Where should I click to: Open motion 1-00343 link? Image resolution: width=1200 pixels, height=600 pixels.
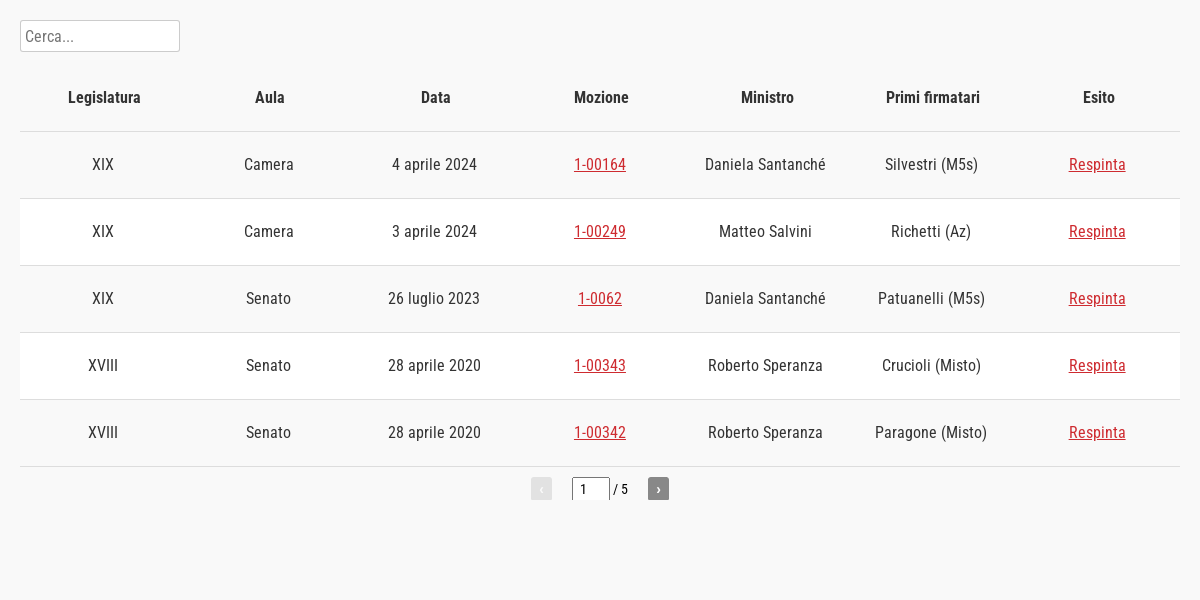tap(600, 366)
